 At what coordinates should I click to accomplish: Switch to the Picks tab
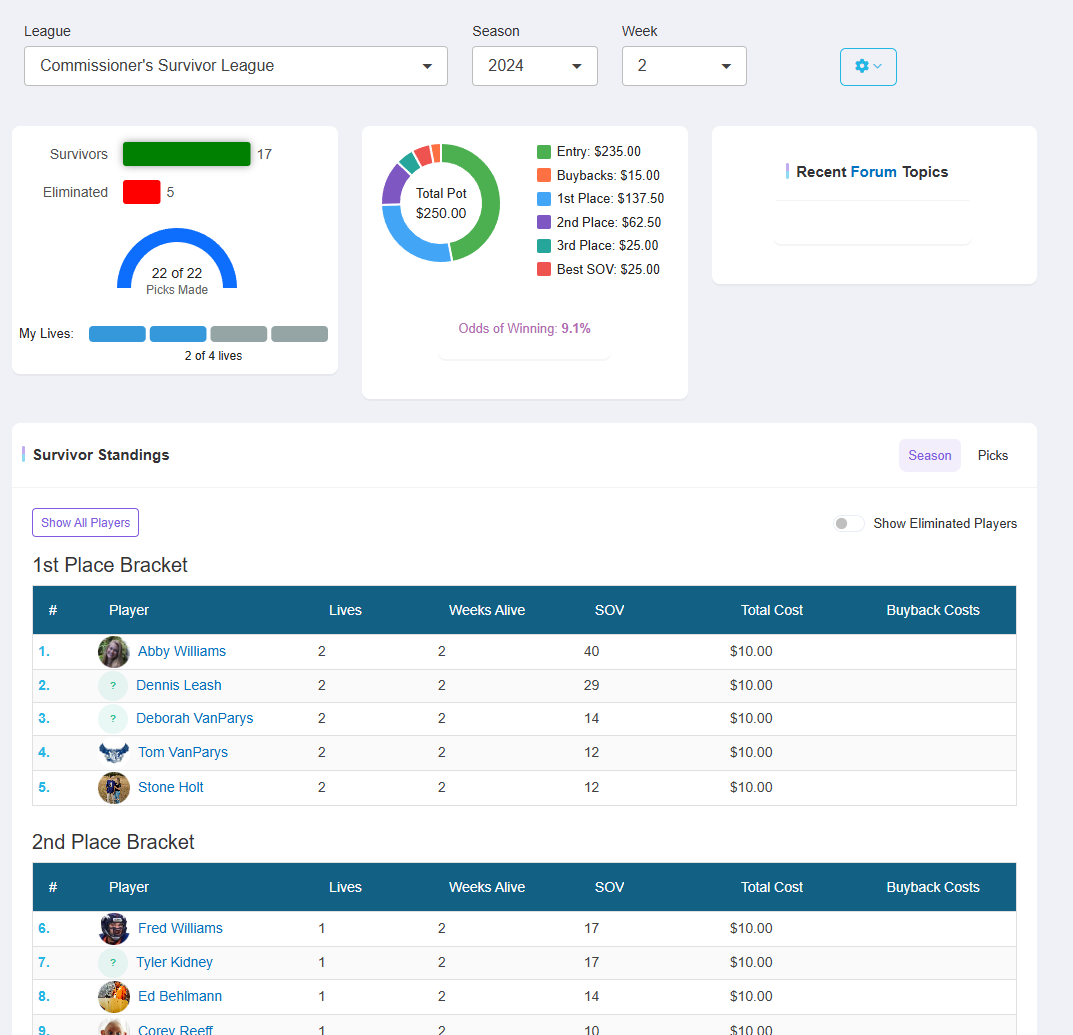tap(992, 456)
